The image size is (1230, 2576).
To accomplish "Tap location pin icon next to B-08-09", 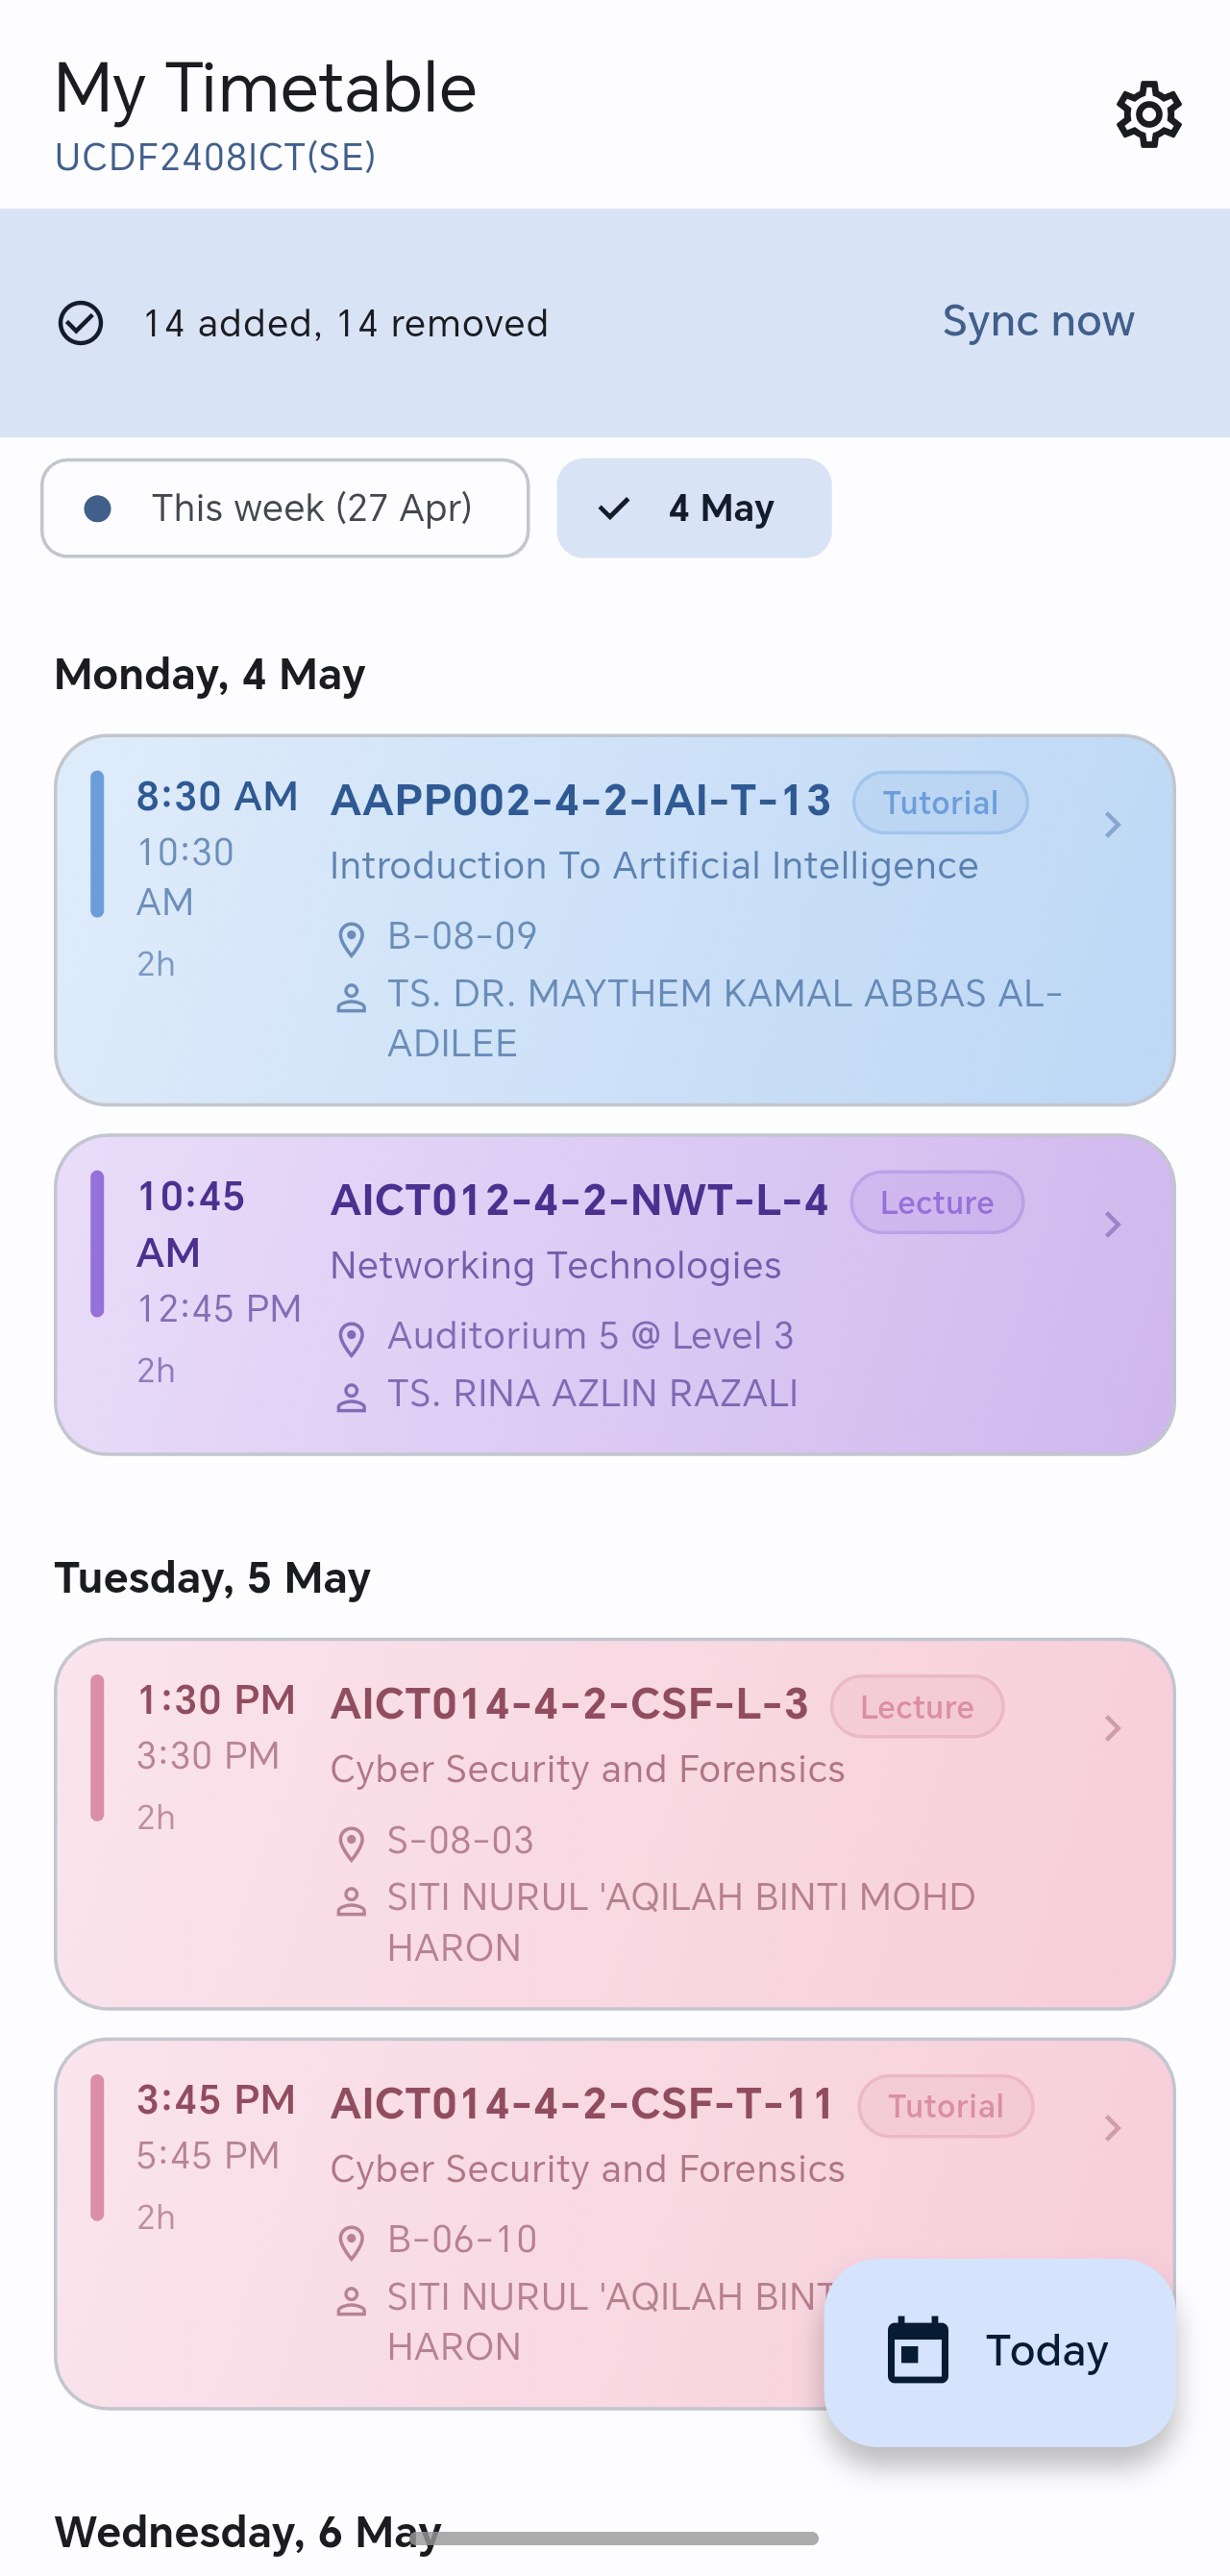I will (x=351, y=938).
